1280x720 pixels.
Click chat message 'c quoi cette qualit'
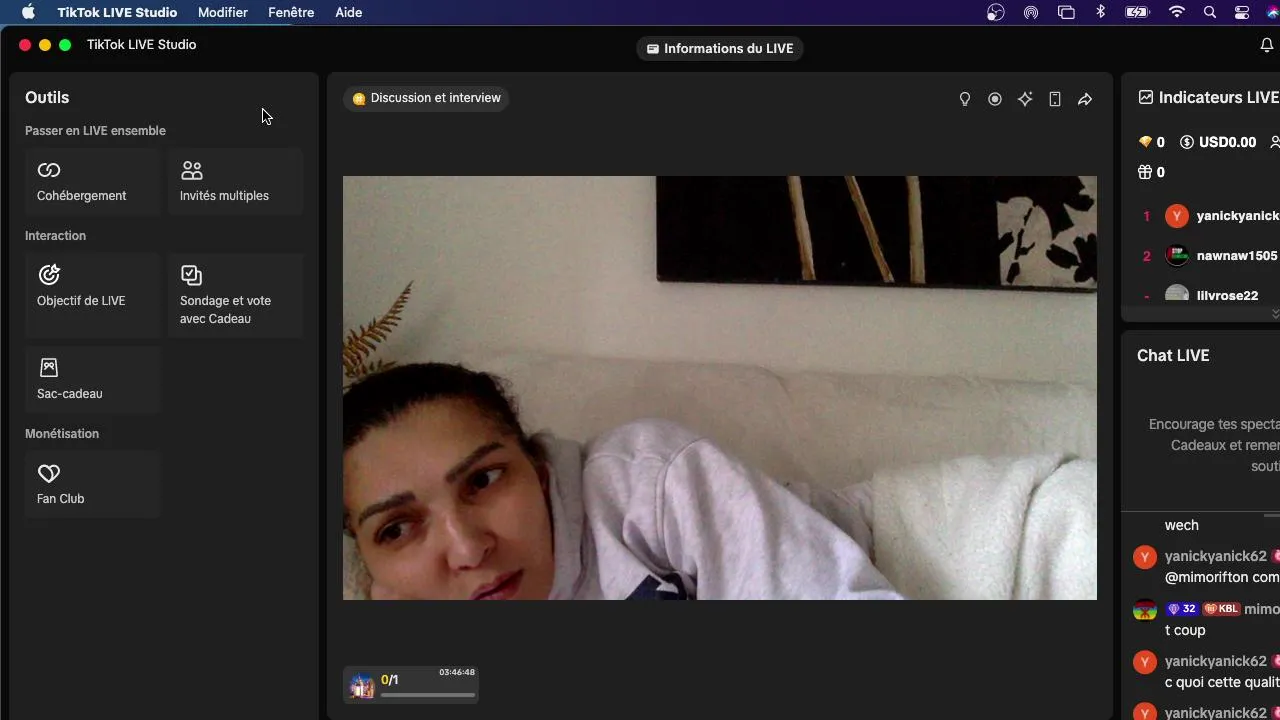(x=1222, y=682)
